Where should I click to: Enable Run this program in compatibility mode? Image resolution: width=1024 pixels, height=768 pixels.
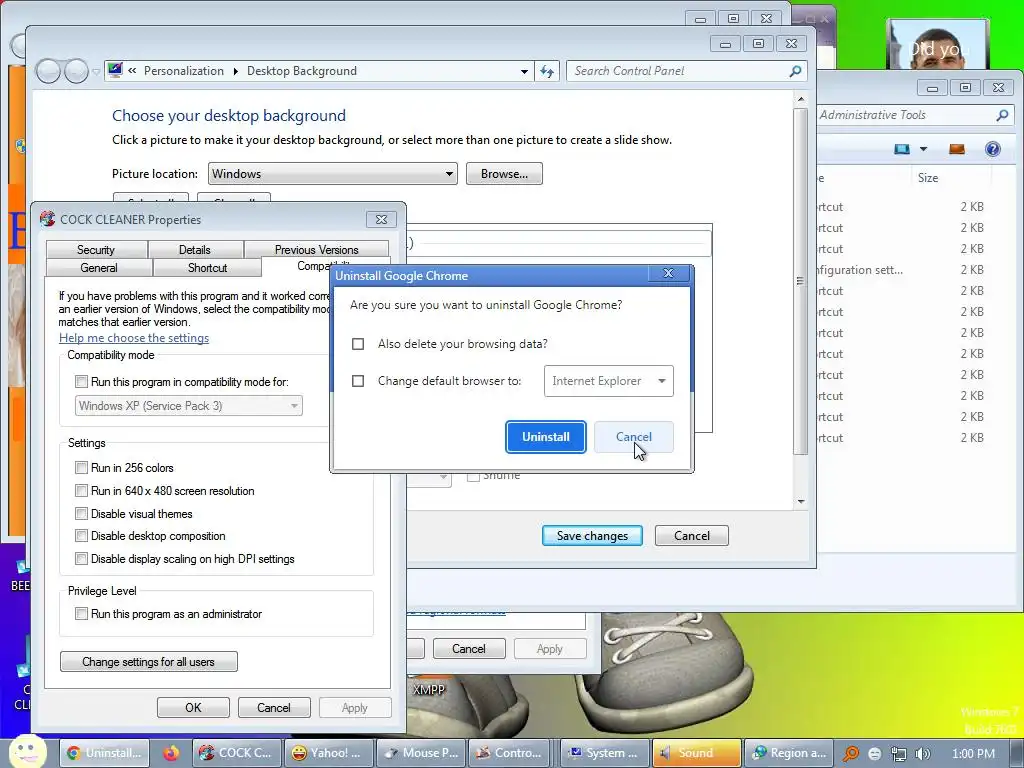pos(82,381)
